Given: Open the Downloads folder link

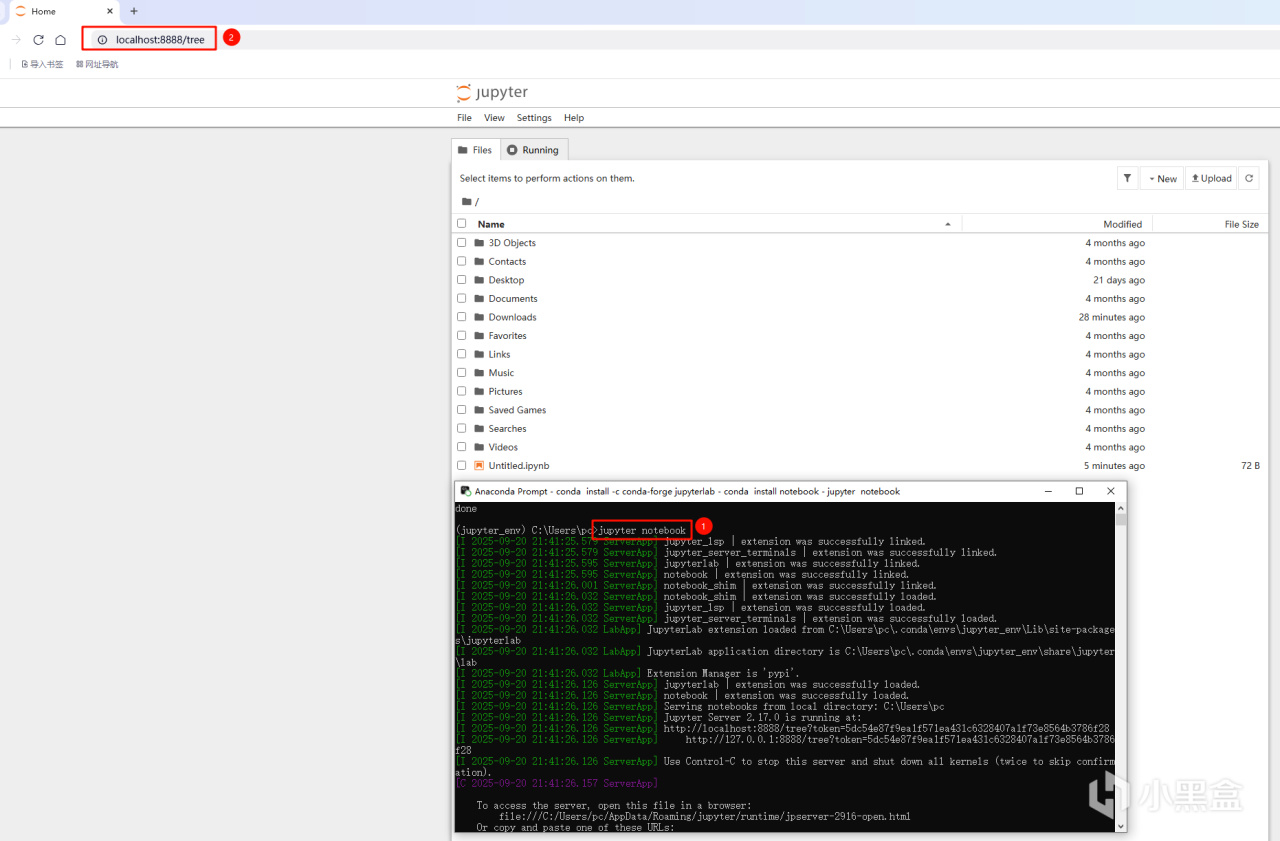Looking at the screenshot, I should [512, 317].
